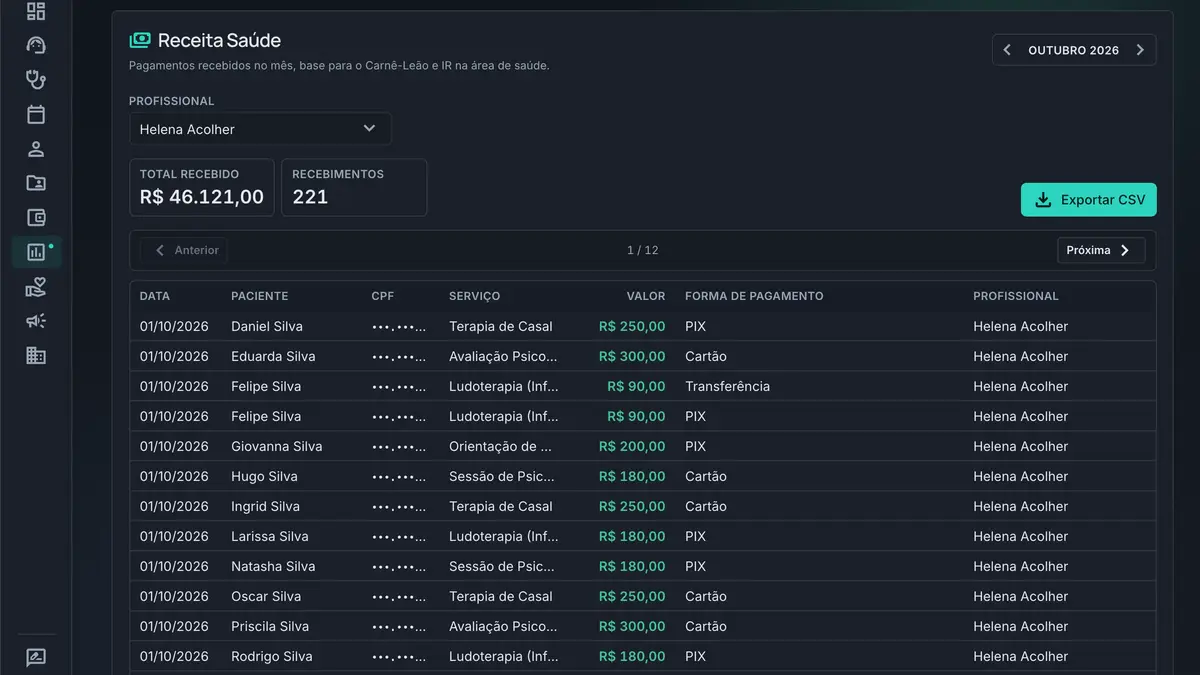The width and height of the screenshot is (1200, 675).
Task: Click the Anterior pagination button
Action: [x=184, y=250]
